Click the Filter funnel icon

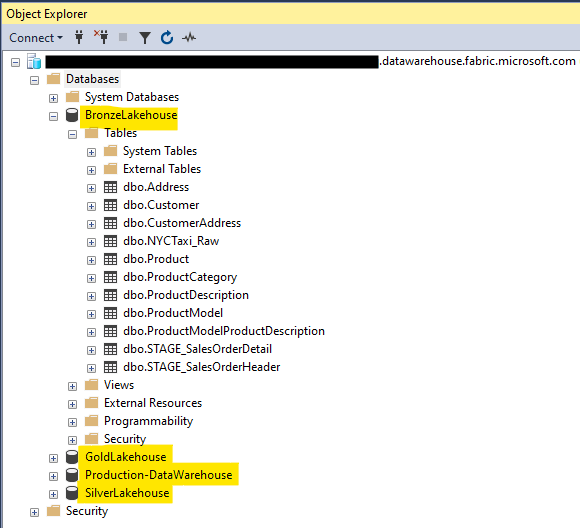(x=145, y=38)
